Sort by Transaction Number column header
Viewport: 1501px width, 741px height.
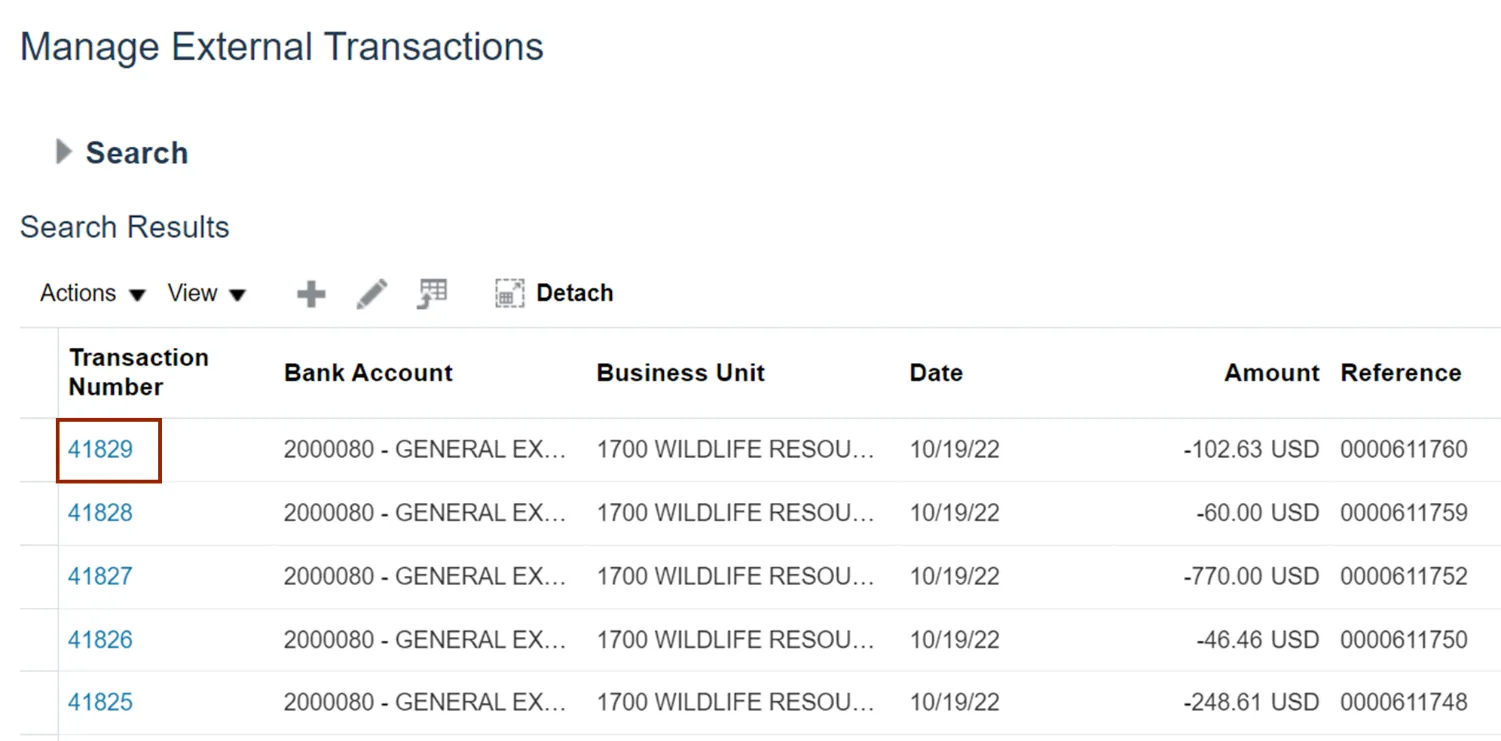[x=138, y=372]
